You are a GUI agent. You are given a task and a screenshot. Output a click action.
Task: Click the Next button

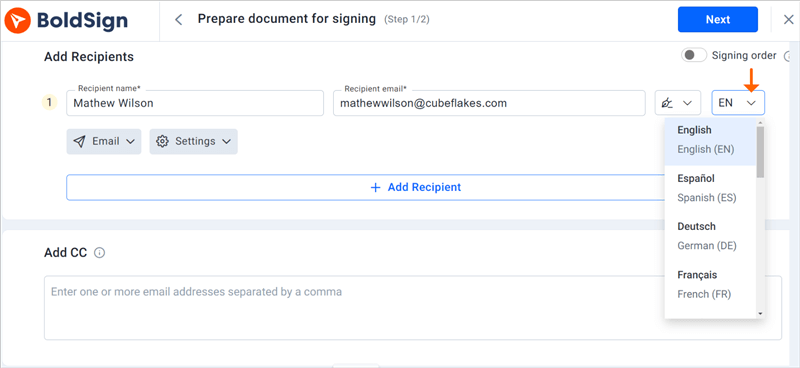point(718,19)
